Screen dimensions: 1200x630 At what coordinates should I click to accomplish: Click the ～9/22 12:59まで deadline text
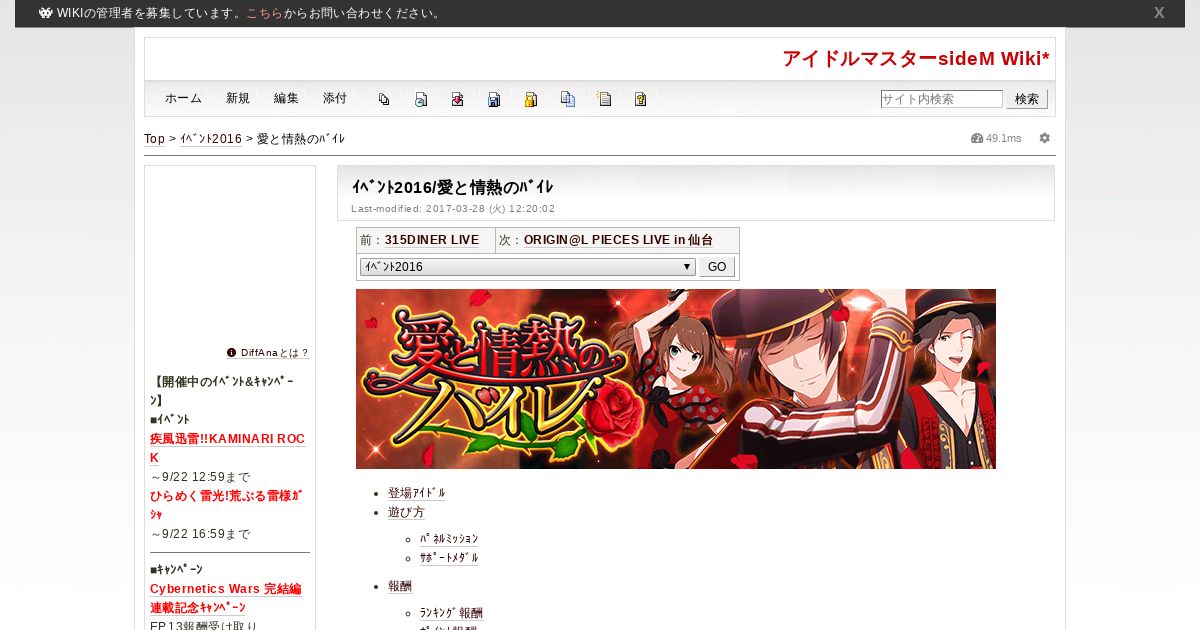[200, 477]
